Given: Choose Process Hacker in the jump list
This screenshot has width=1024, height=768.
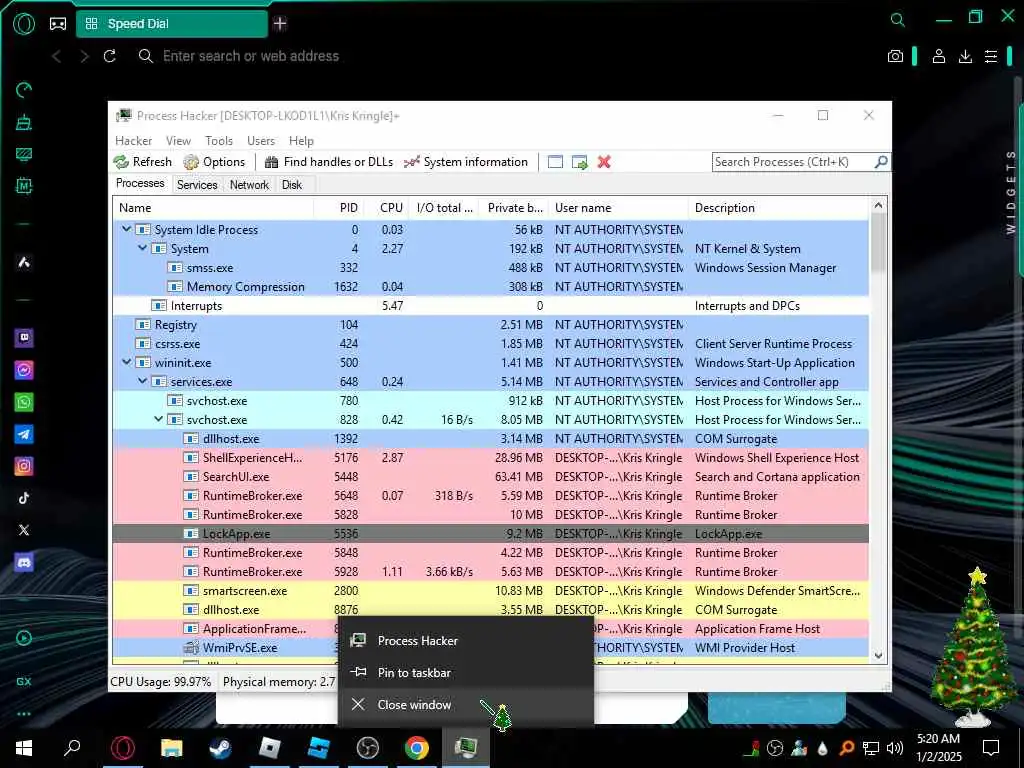Looking at the screenshot, I should point(466,641).
